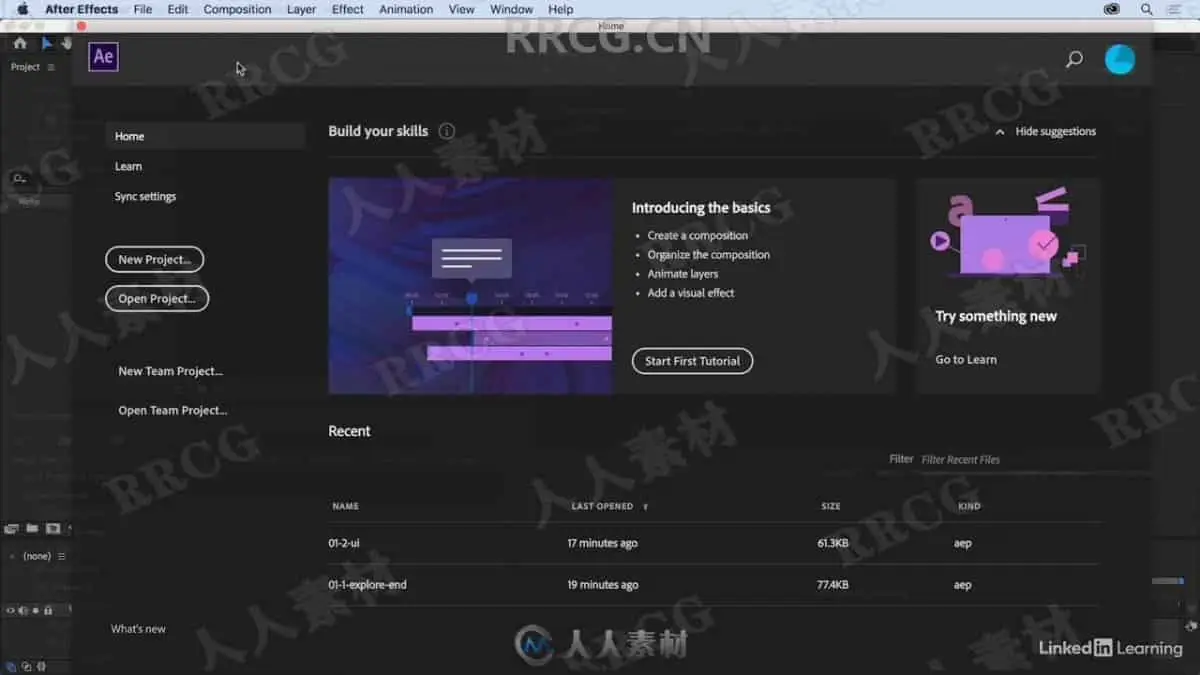The height and width of the screenshot is (675, 1200).
Task: Click the Open Project button
Action: point(157,298)
